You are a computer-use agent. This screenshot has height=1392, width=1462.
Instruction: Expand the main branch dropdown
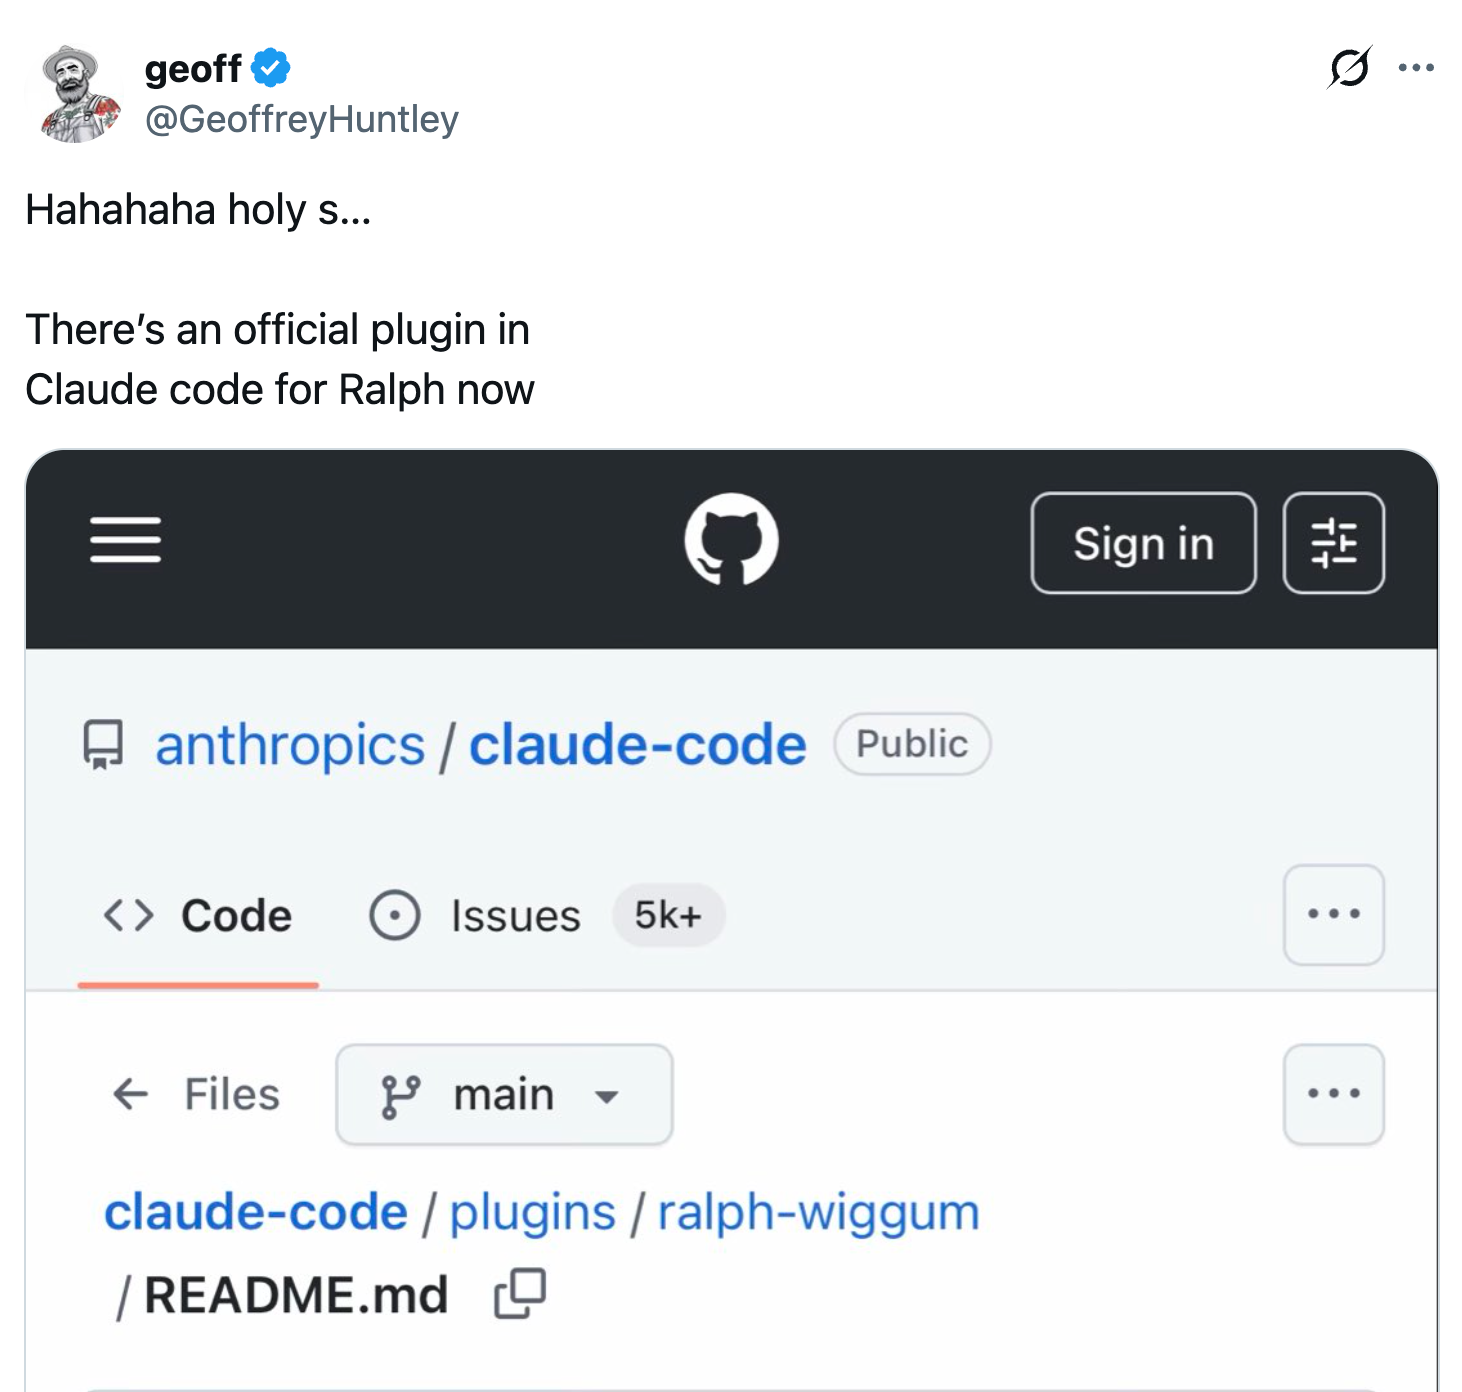(609, 1096)
